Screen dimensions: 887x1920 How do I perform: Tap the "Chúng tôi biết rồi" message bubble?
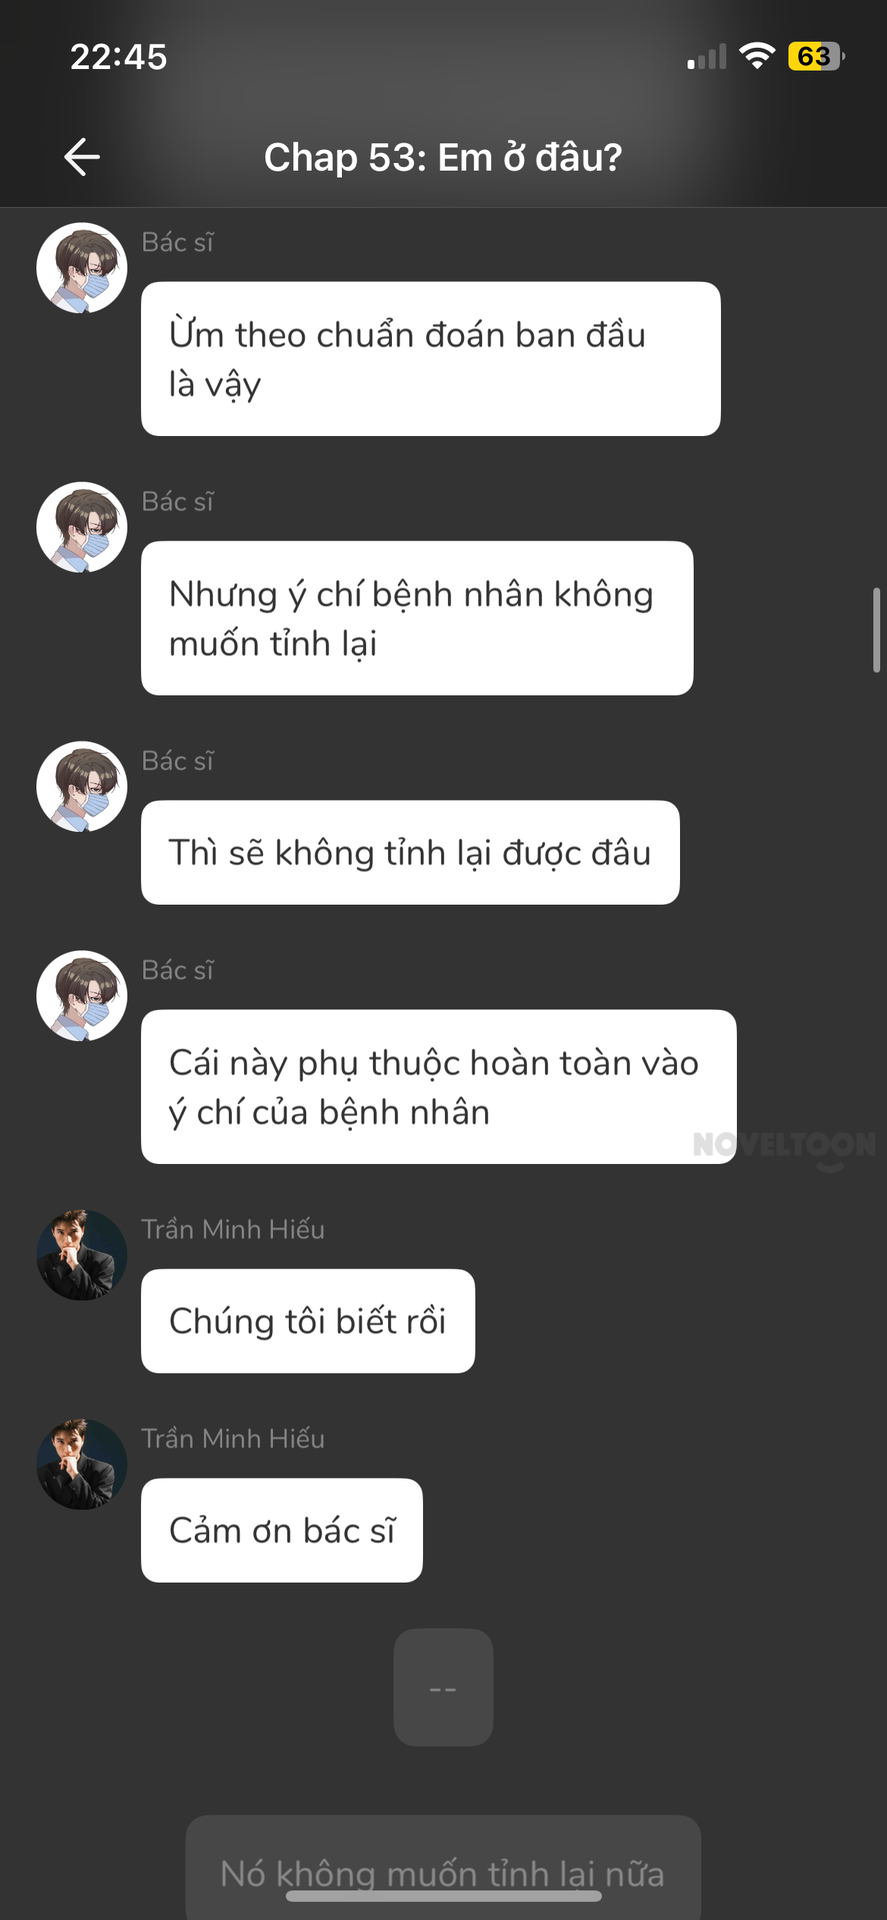pyautogui.click(x=308, y=1321)
